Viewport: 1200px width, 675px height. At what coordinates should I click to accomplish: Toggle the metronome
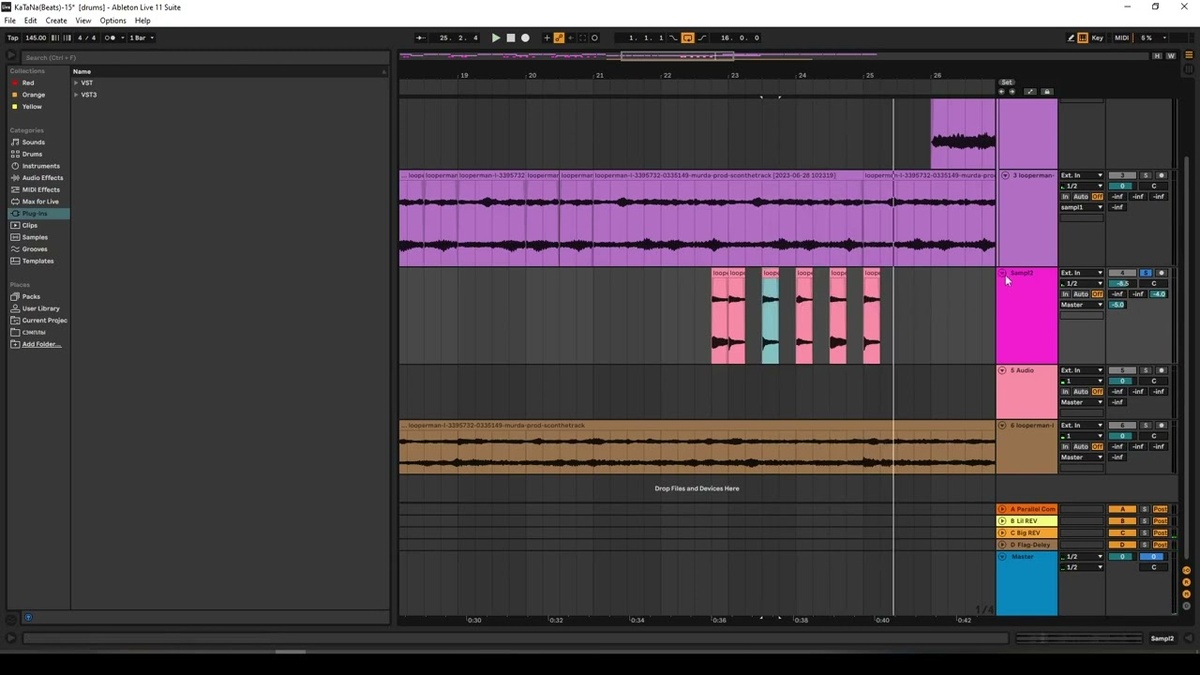click(x=110, y=38)
